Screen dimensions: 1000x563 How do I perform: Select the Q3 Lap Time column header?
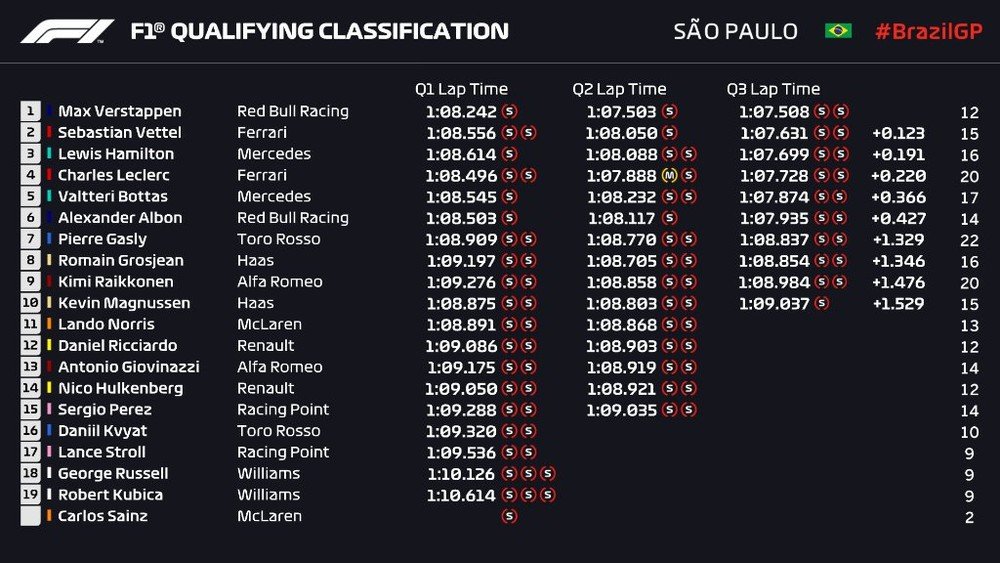click(773, 89)
